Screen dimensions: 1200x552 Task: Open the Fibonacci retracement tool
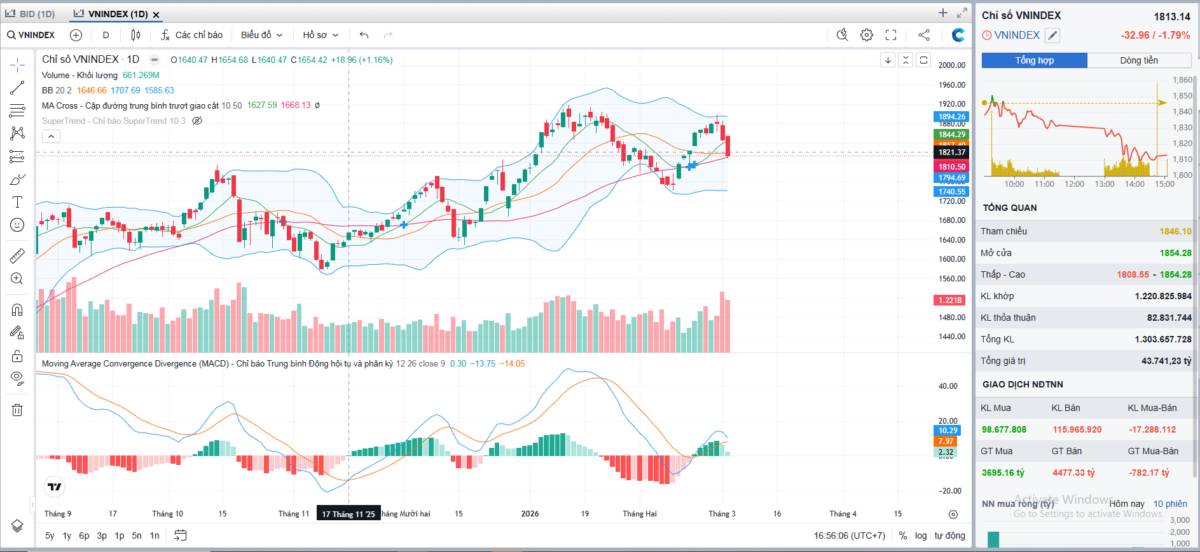pos(17,111)
